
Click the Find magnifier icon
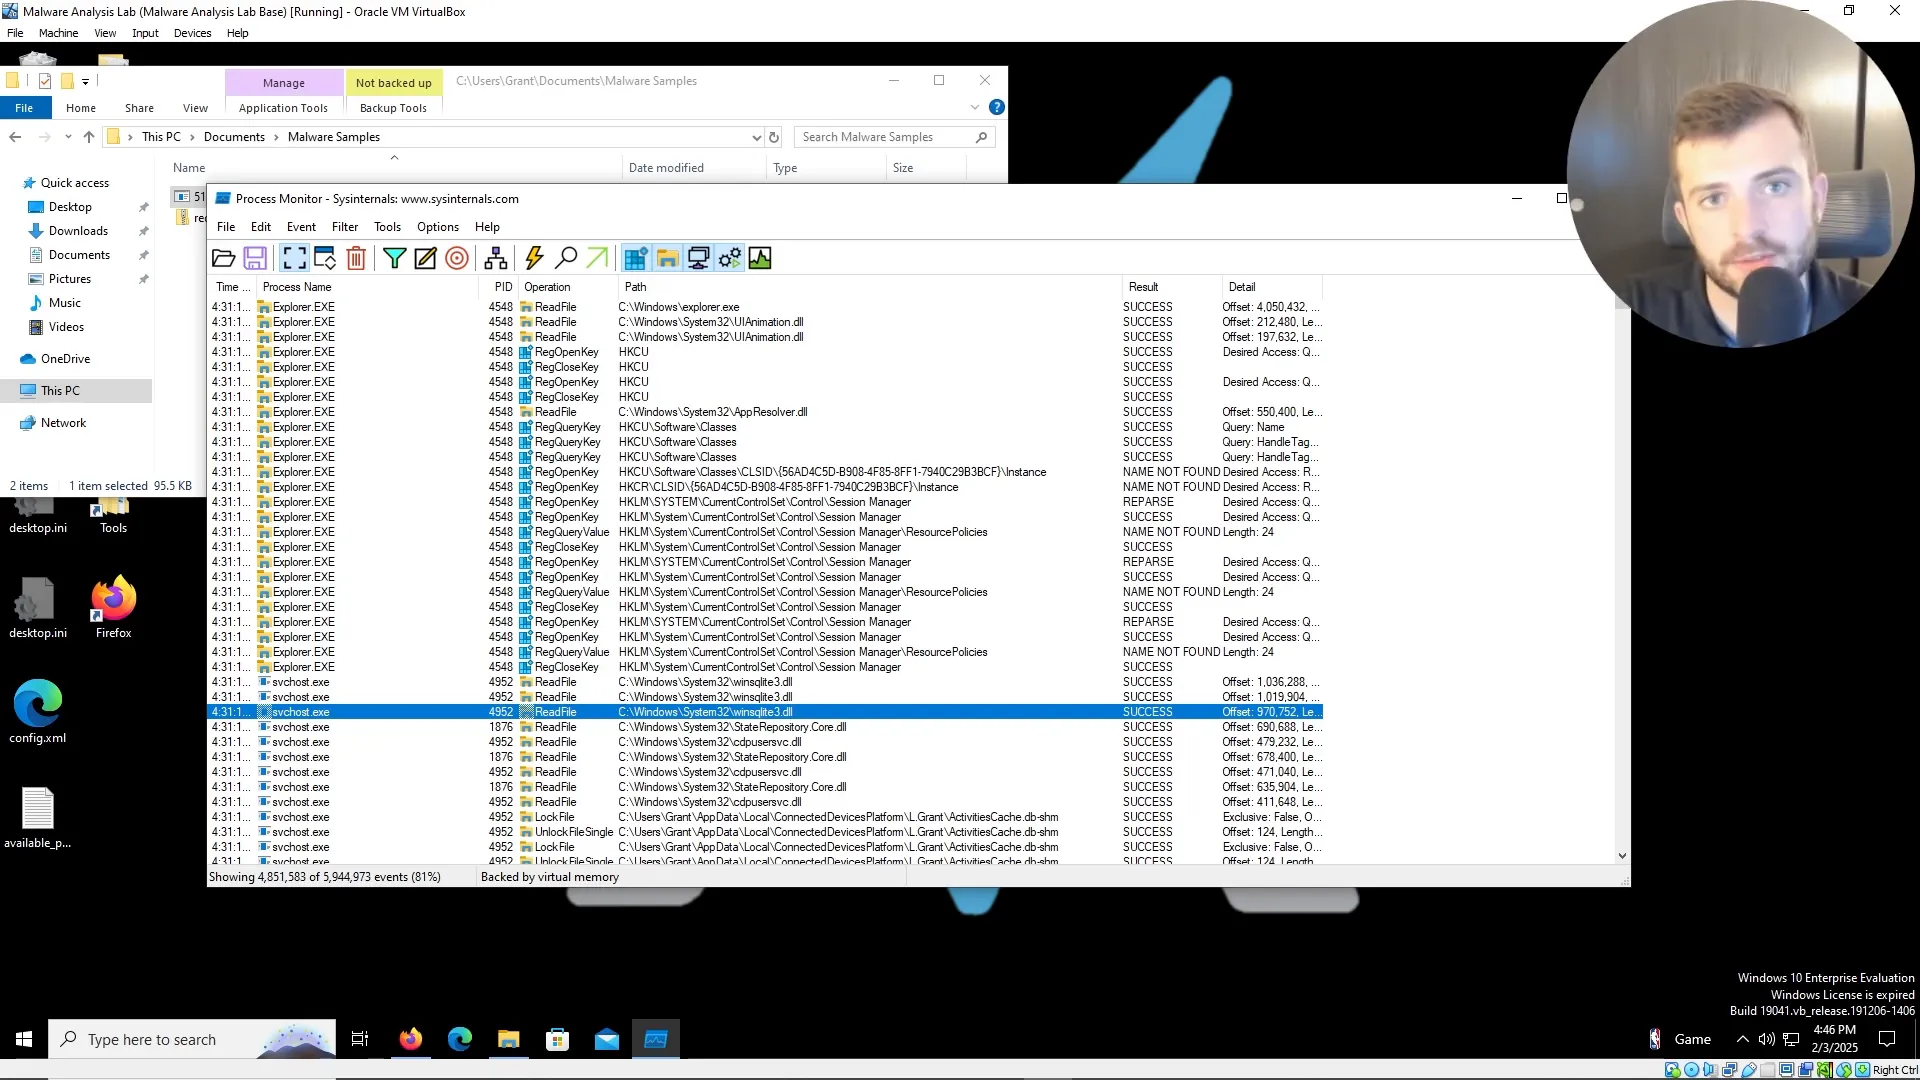click(566, 259)
